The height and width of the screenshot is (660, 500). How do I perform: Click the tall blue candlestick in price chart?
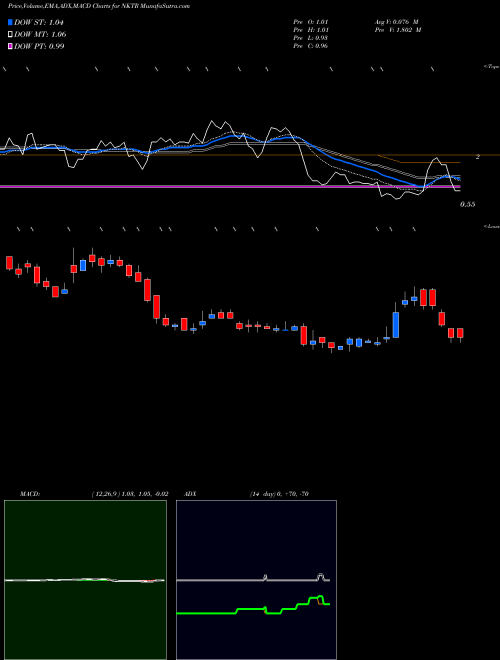click(396, 325)
